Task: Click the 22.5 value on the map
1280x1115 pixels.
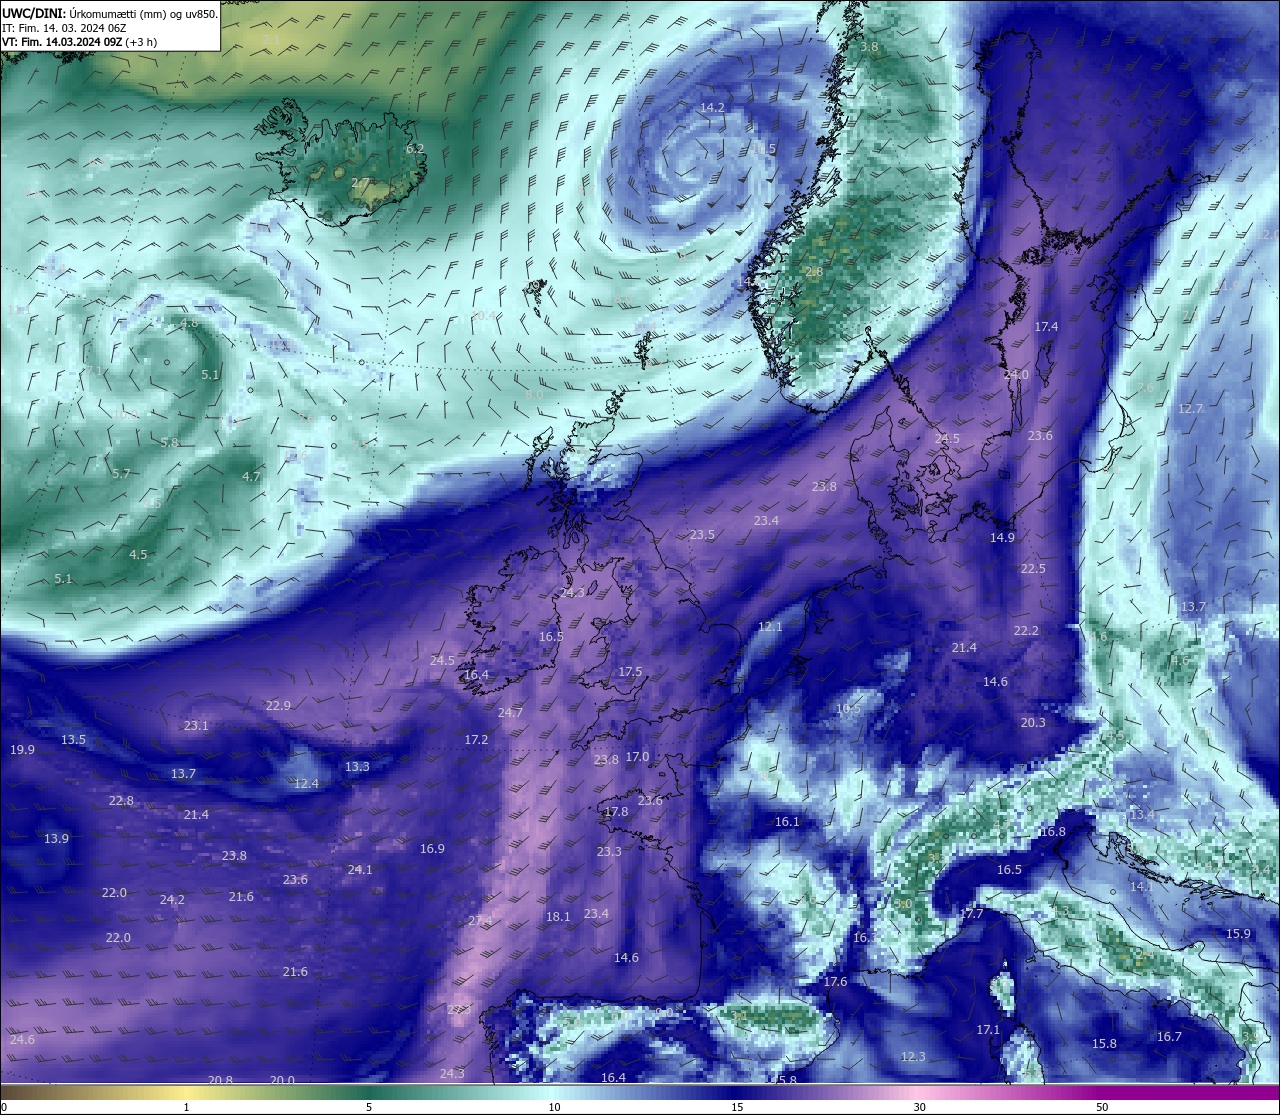Action: tap(1033, 569)
